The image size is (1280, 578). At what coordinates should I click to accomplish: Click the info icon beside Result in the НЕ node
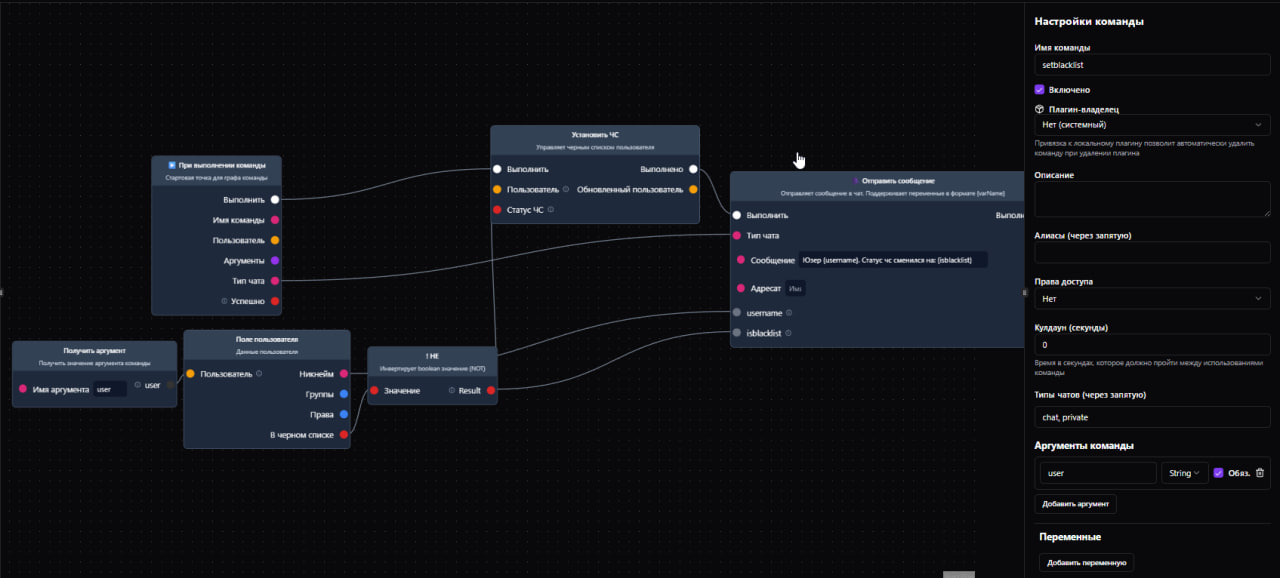(x=452, y=390)
